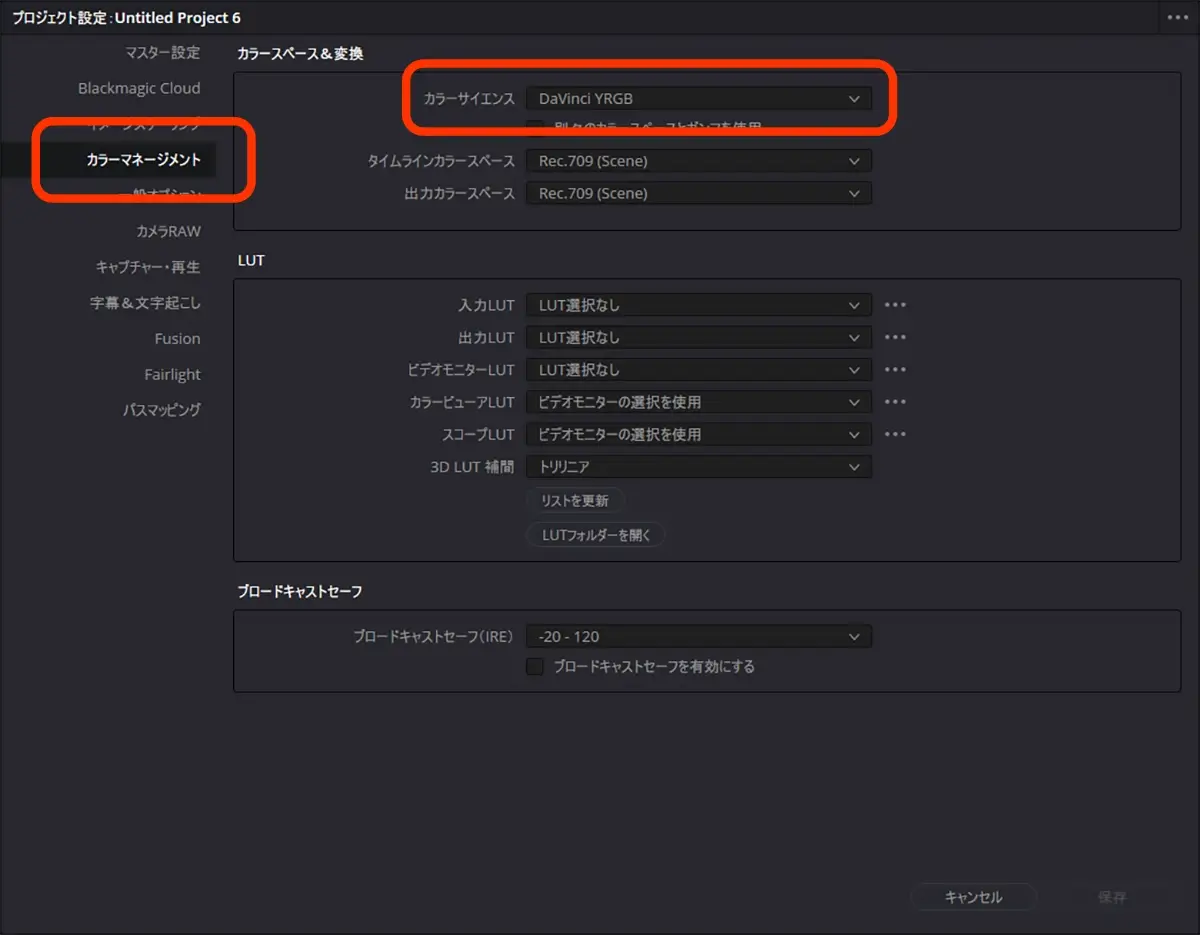
Task: Open the 入力LUT selection dropdown
Action: (x=698, y=305)
